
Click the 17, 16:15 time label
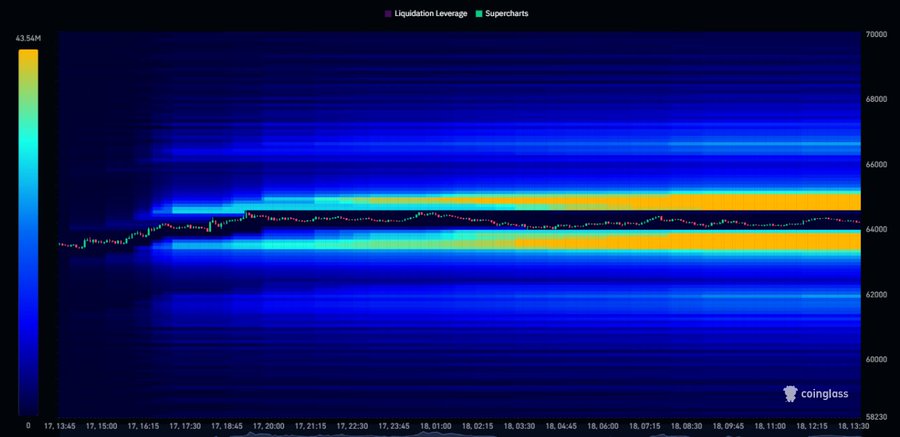click(x=143, y=426)
